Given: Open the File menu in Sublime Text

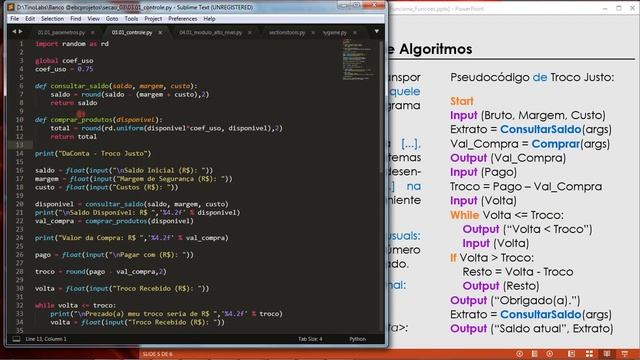Looking at the screenshot, I should pos(14,19).
